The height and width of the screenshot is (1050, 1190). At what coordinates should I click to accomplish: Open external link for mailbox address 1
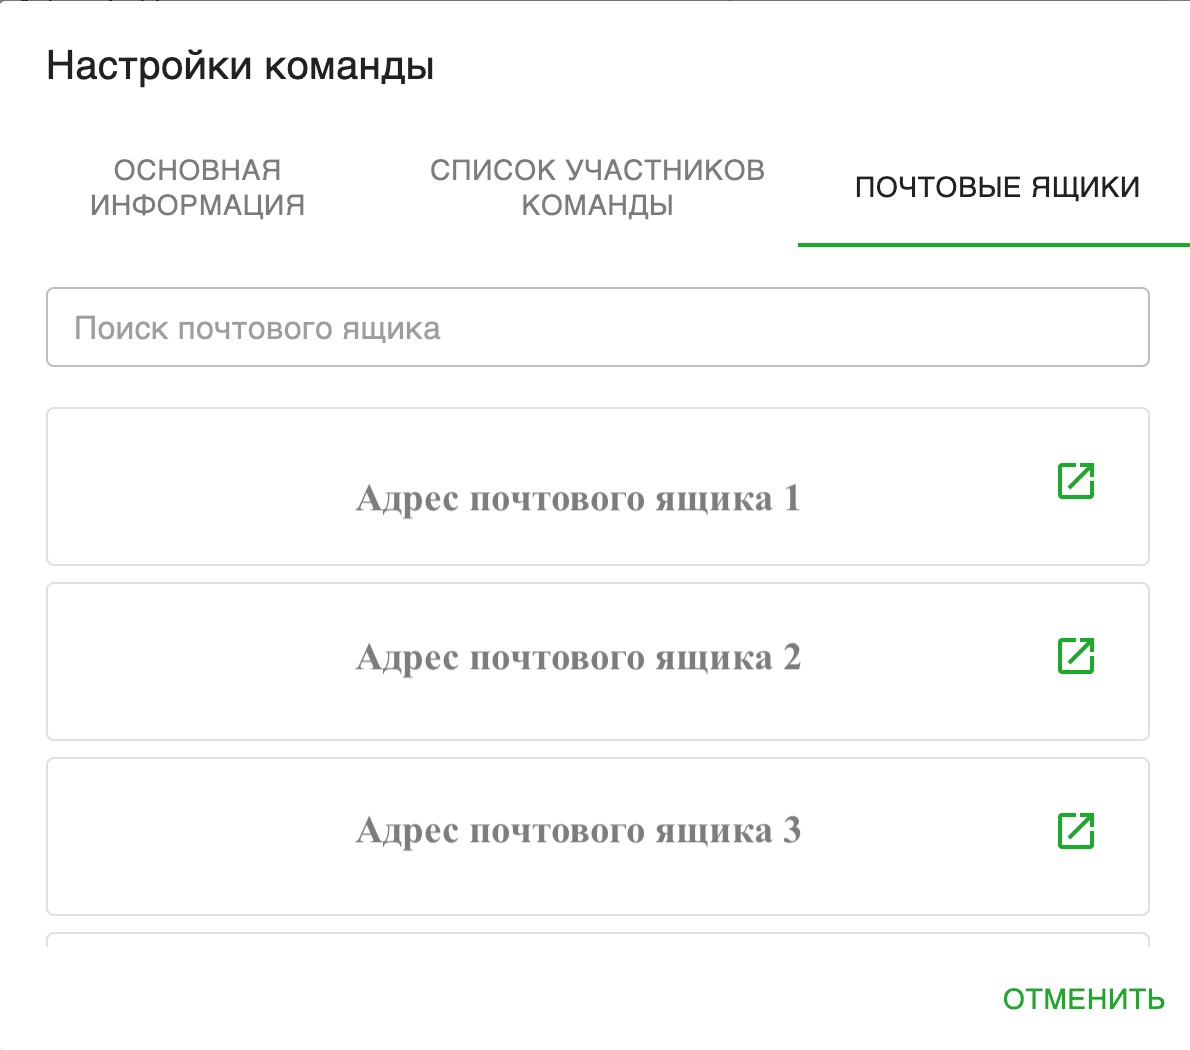pyautogui.click(x=1076, y=481)
